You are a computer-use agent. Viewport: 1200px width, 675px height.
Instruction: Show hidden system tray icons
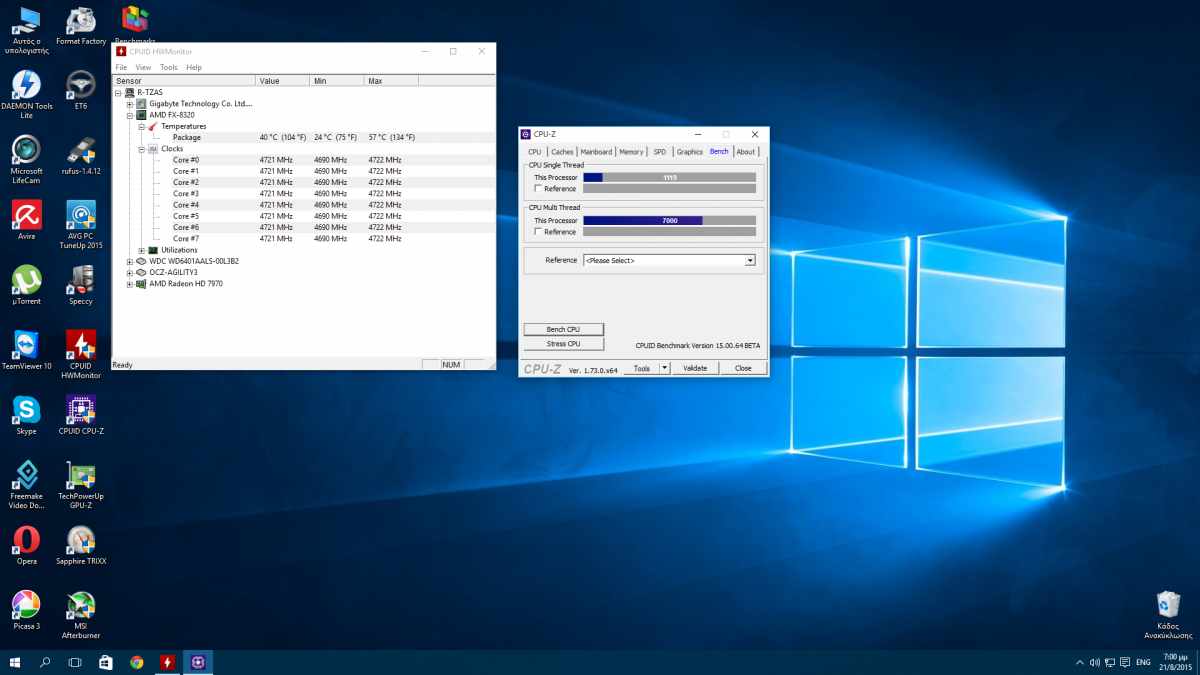1079,662
